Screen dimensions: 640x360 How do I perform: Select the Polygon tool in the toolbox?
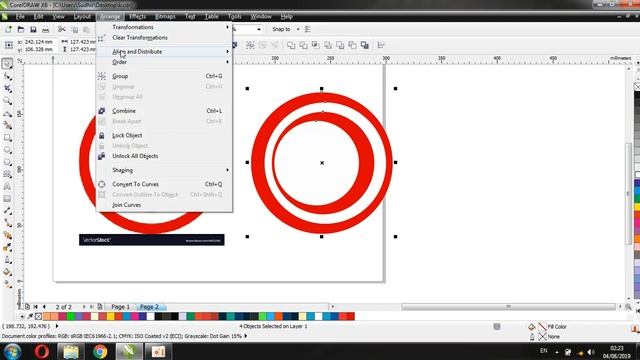click(x=7, y=162)
